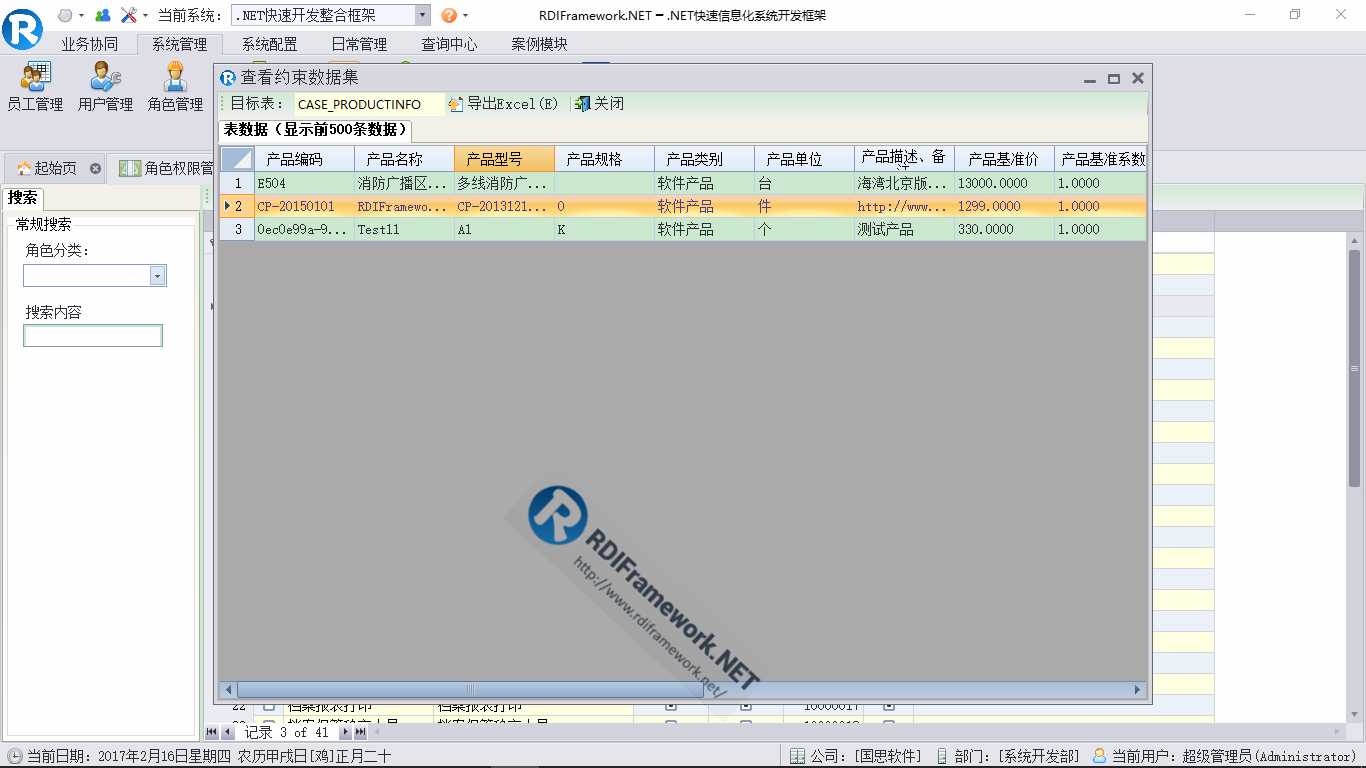
Task: Select the 起始页 document tab
Action: (55, 168)
